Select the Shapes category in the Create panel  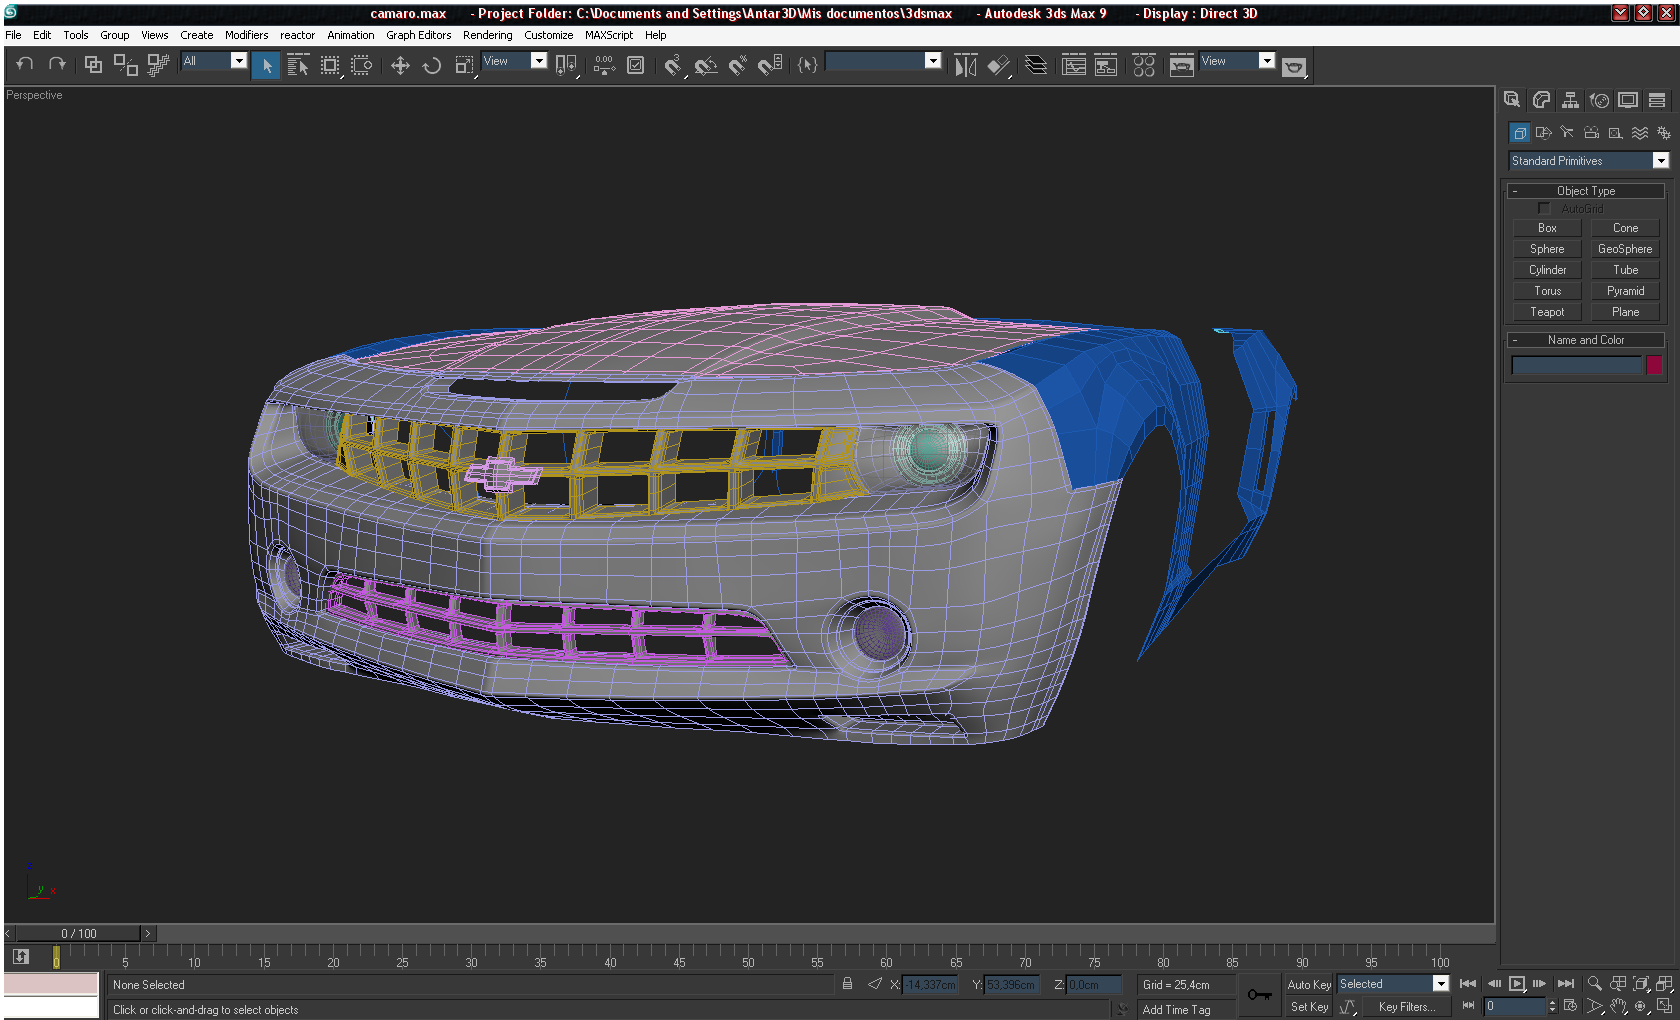tap(1544, 133)
